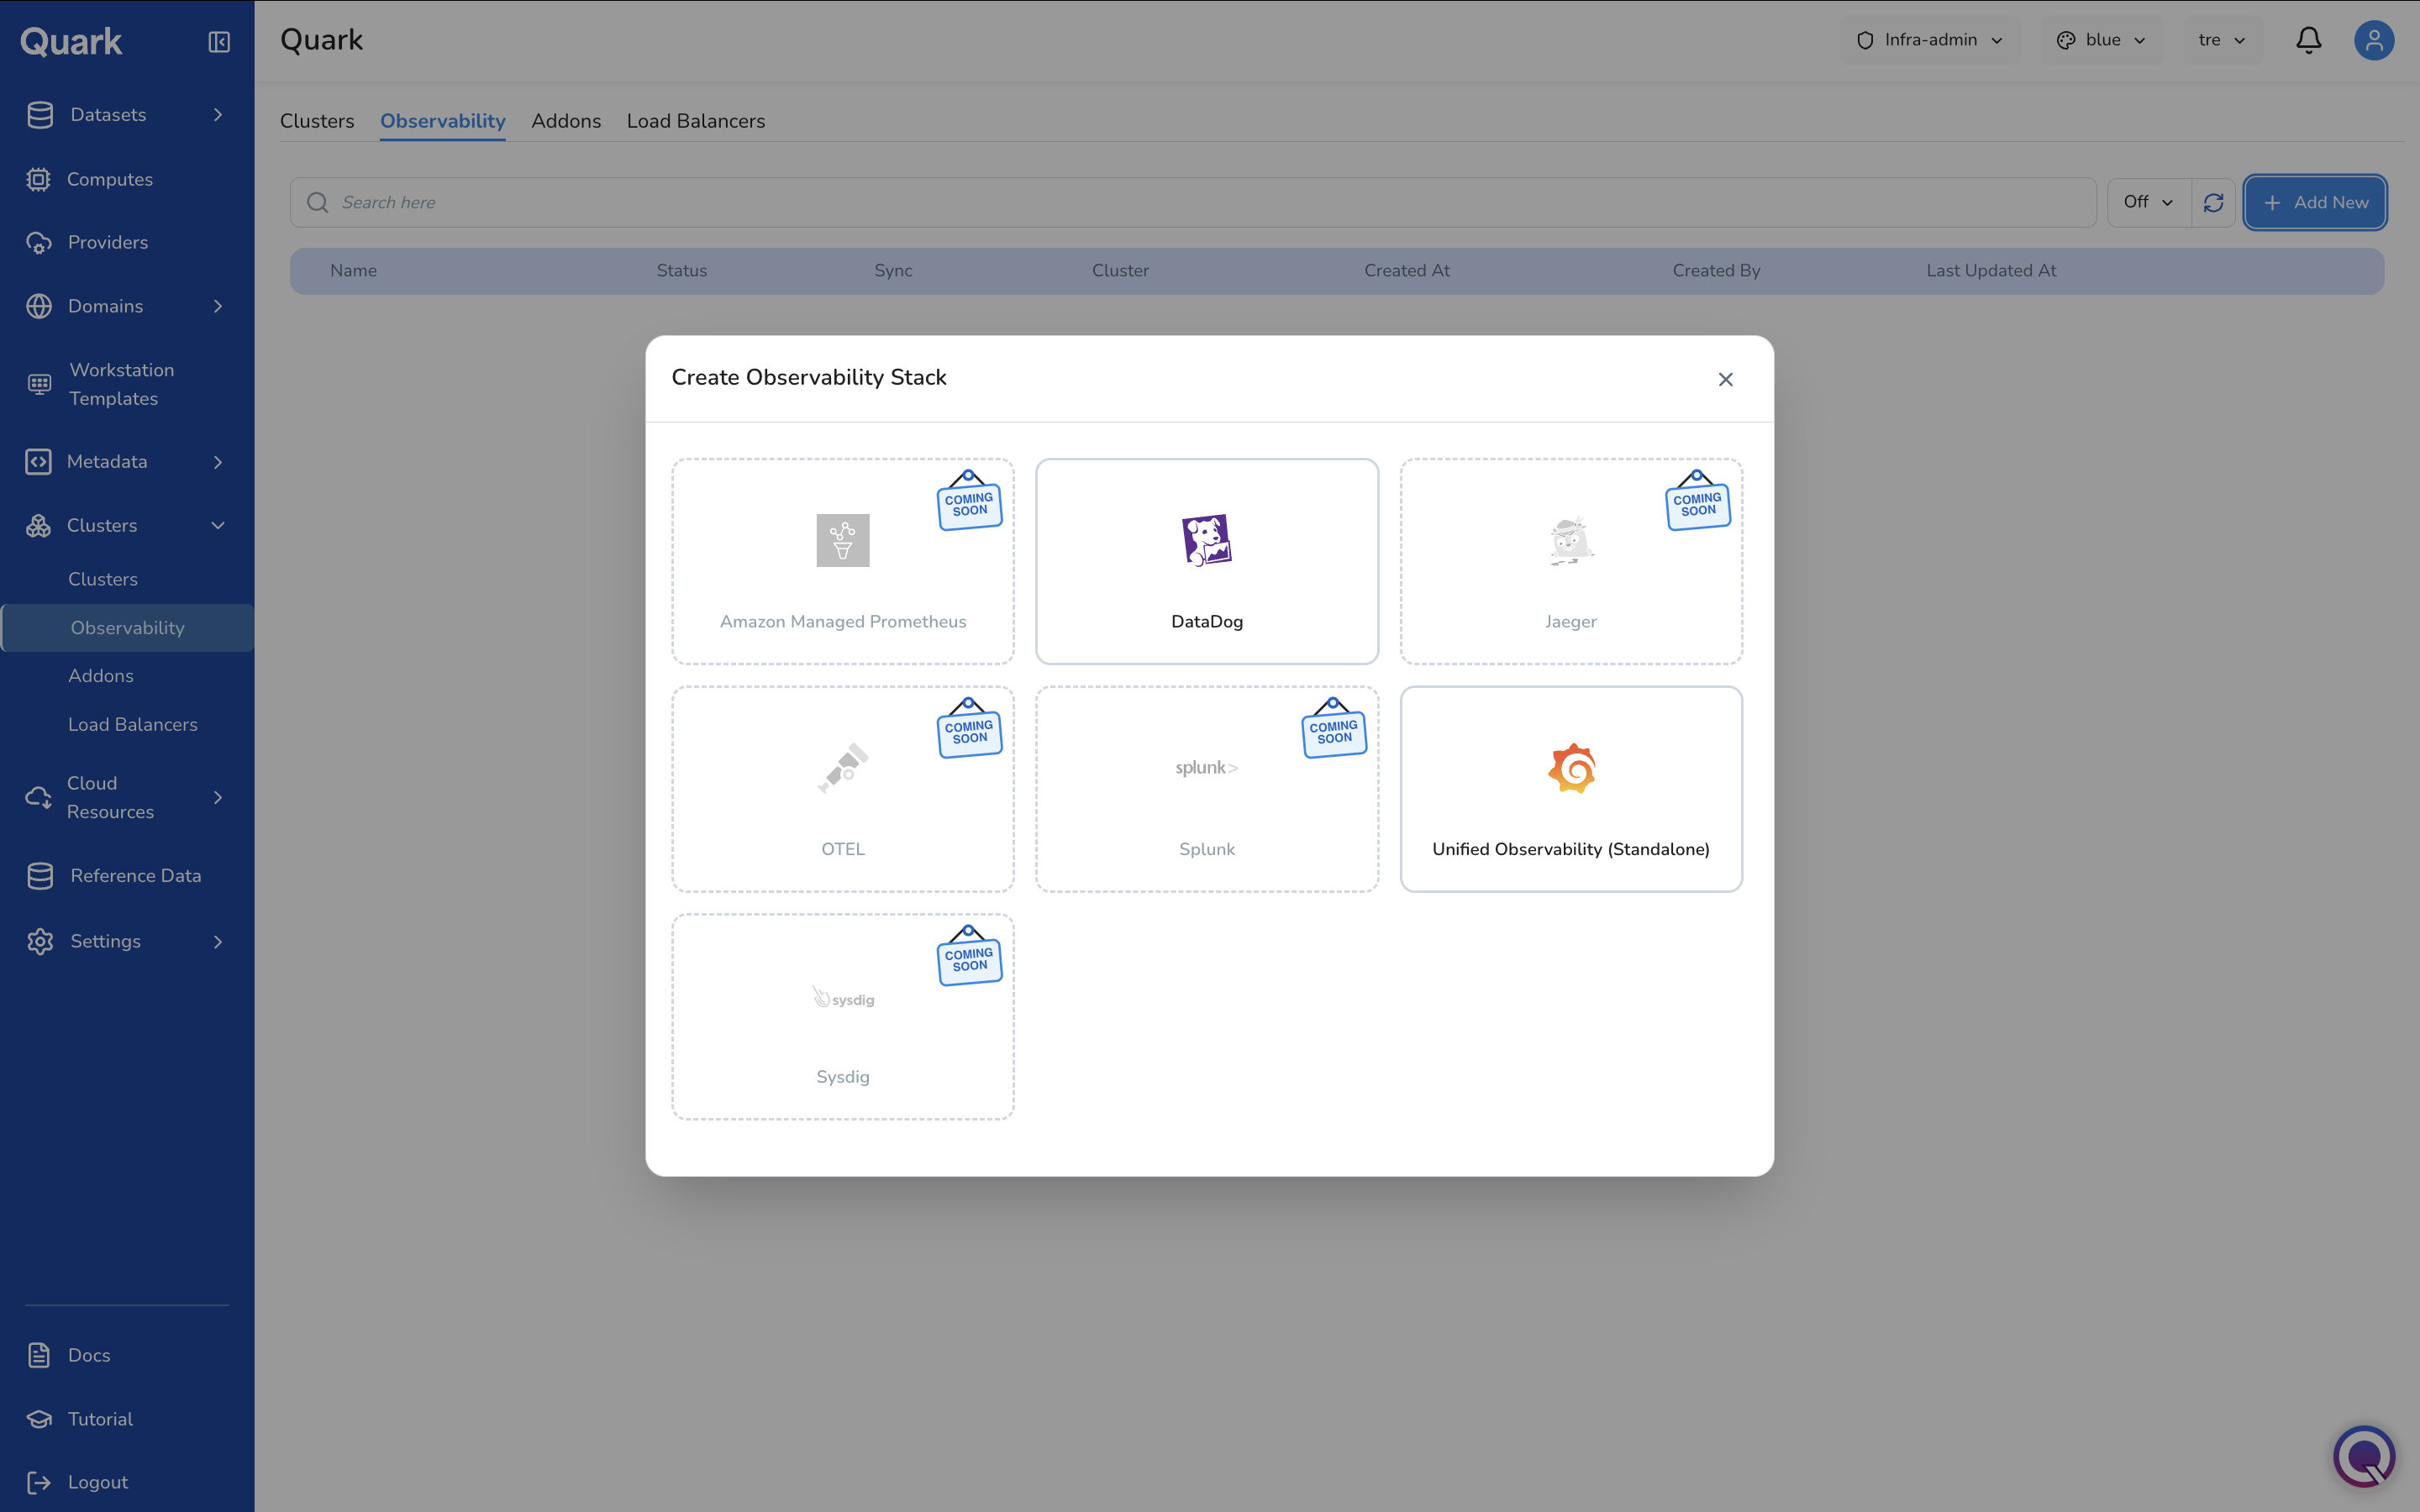The width and height of the screenshot is (2420, 1512).
Task: Click the Cluster column header
Action: 1120,271
